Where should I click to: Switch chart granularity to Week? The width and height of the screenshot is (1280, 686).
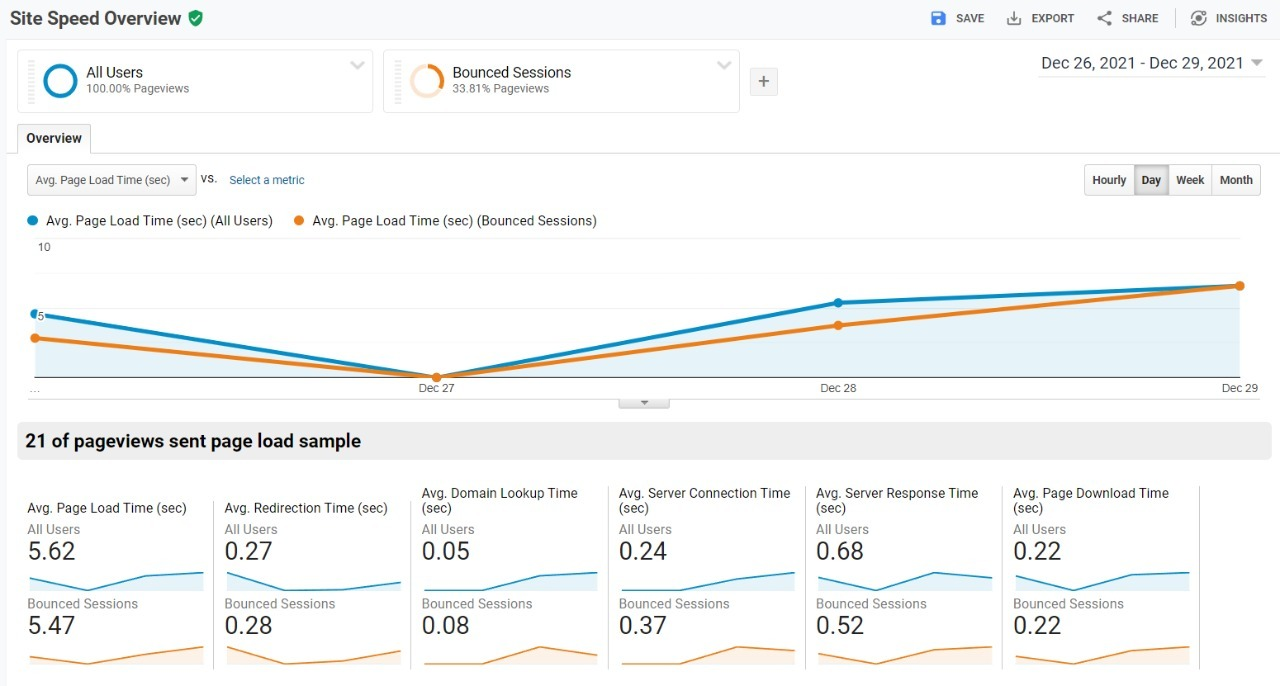(x=1190, y=180)
